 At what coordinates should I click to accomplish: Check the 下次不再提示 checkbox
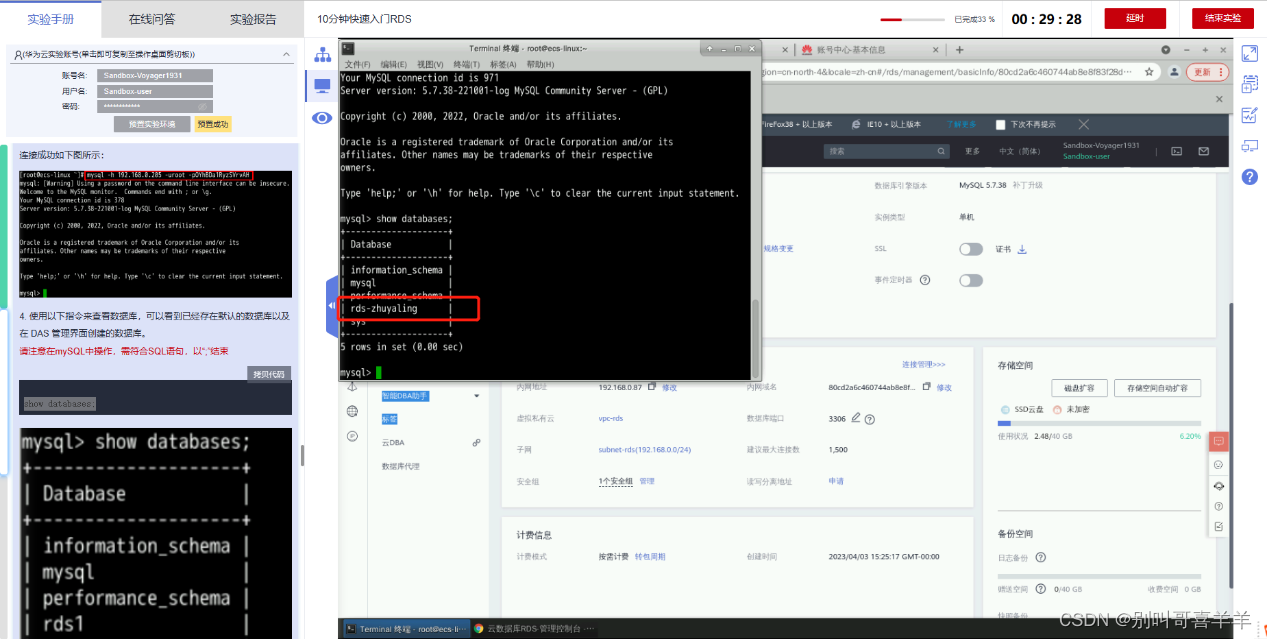click(x=1000, y=125)
